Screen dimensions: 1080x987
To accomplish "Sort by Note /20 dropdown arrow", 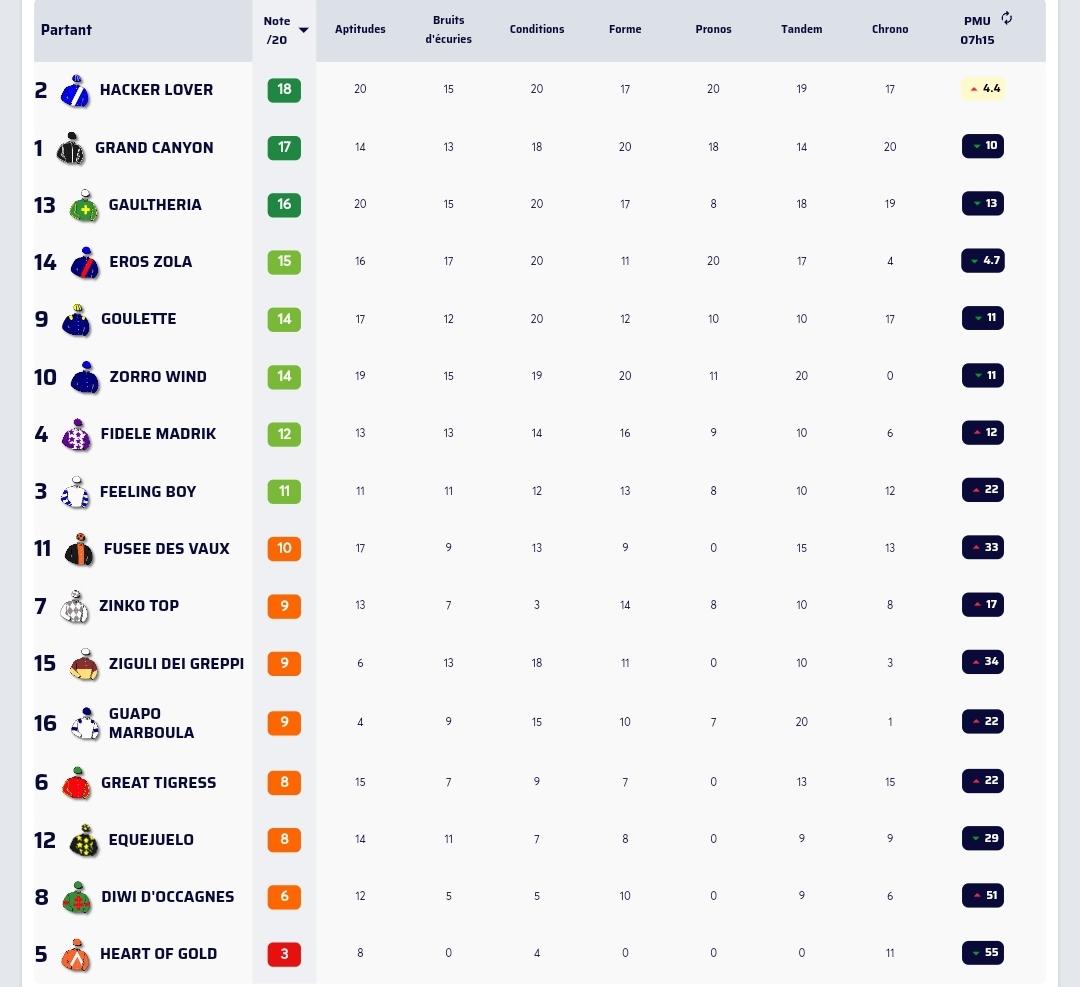I will pos(304,30).
